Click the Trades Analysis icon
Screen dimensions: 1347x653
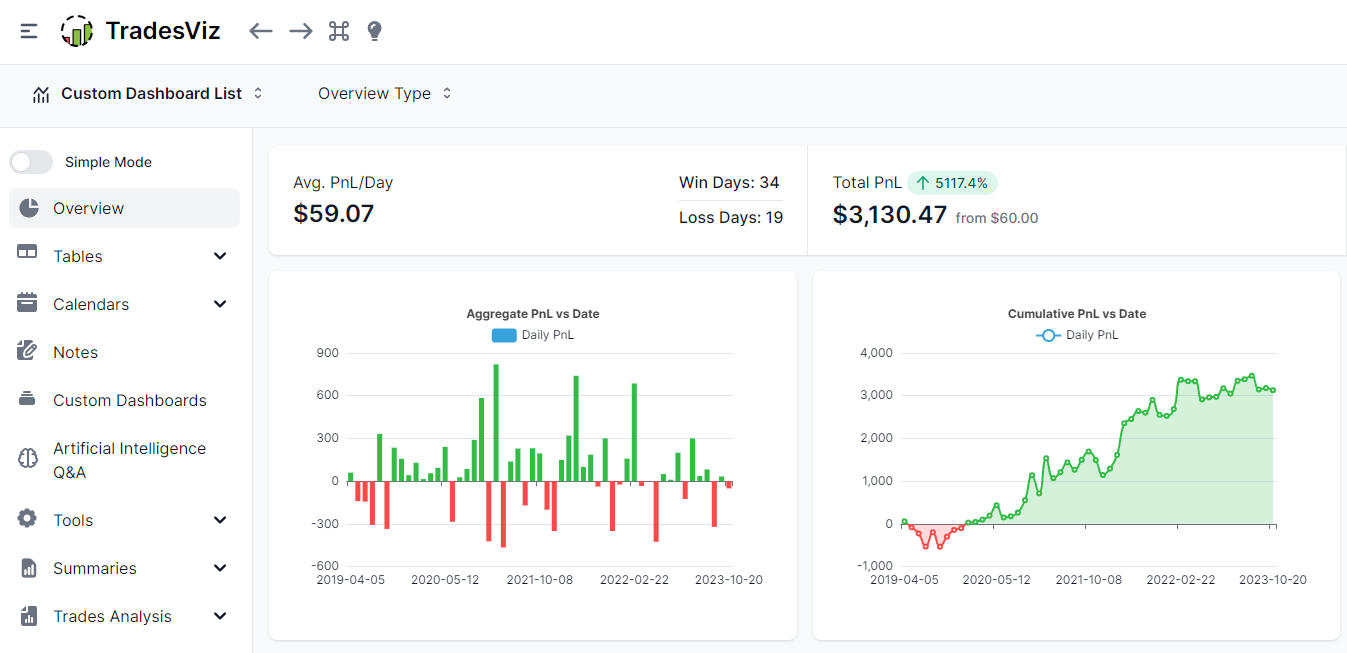(28, 616)
